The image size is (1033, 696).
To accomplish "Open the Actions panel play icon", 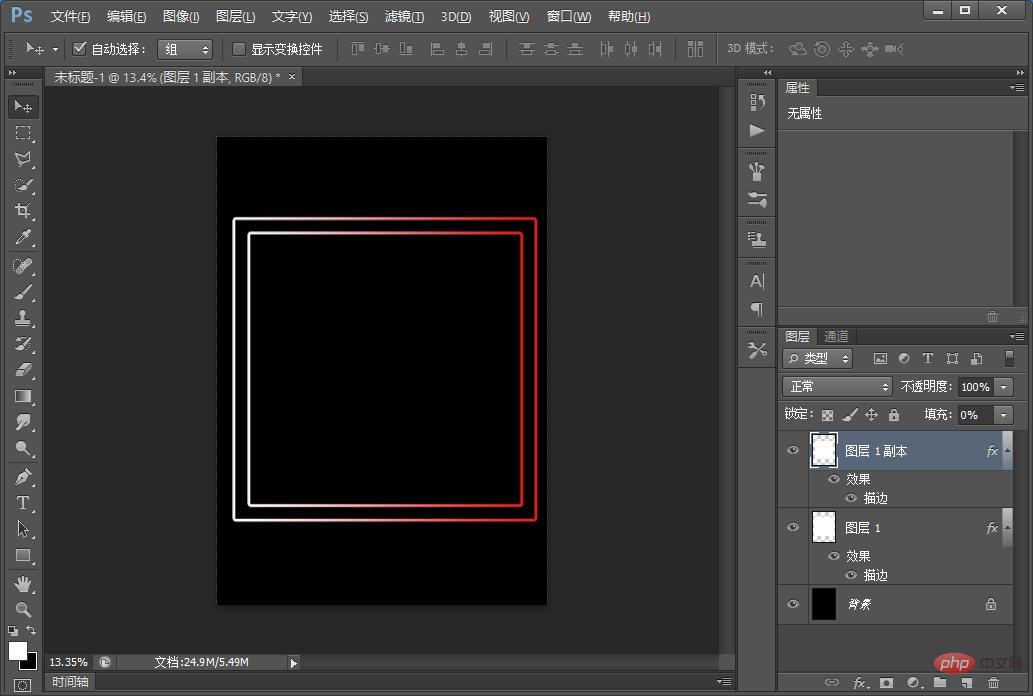I will (757, 130).
